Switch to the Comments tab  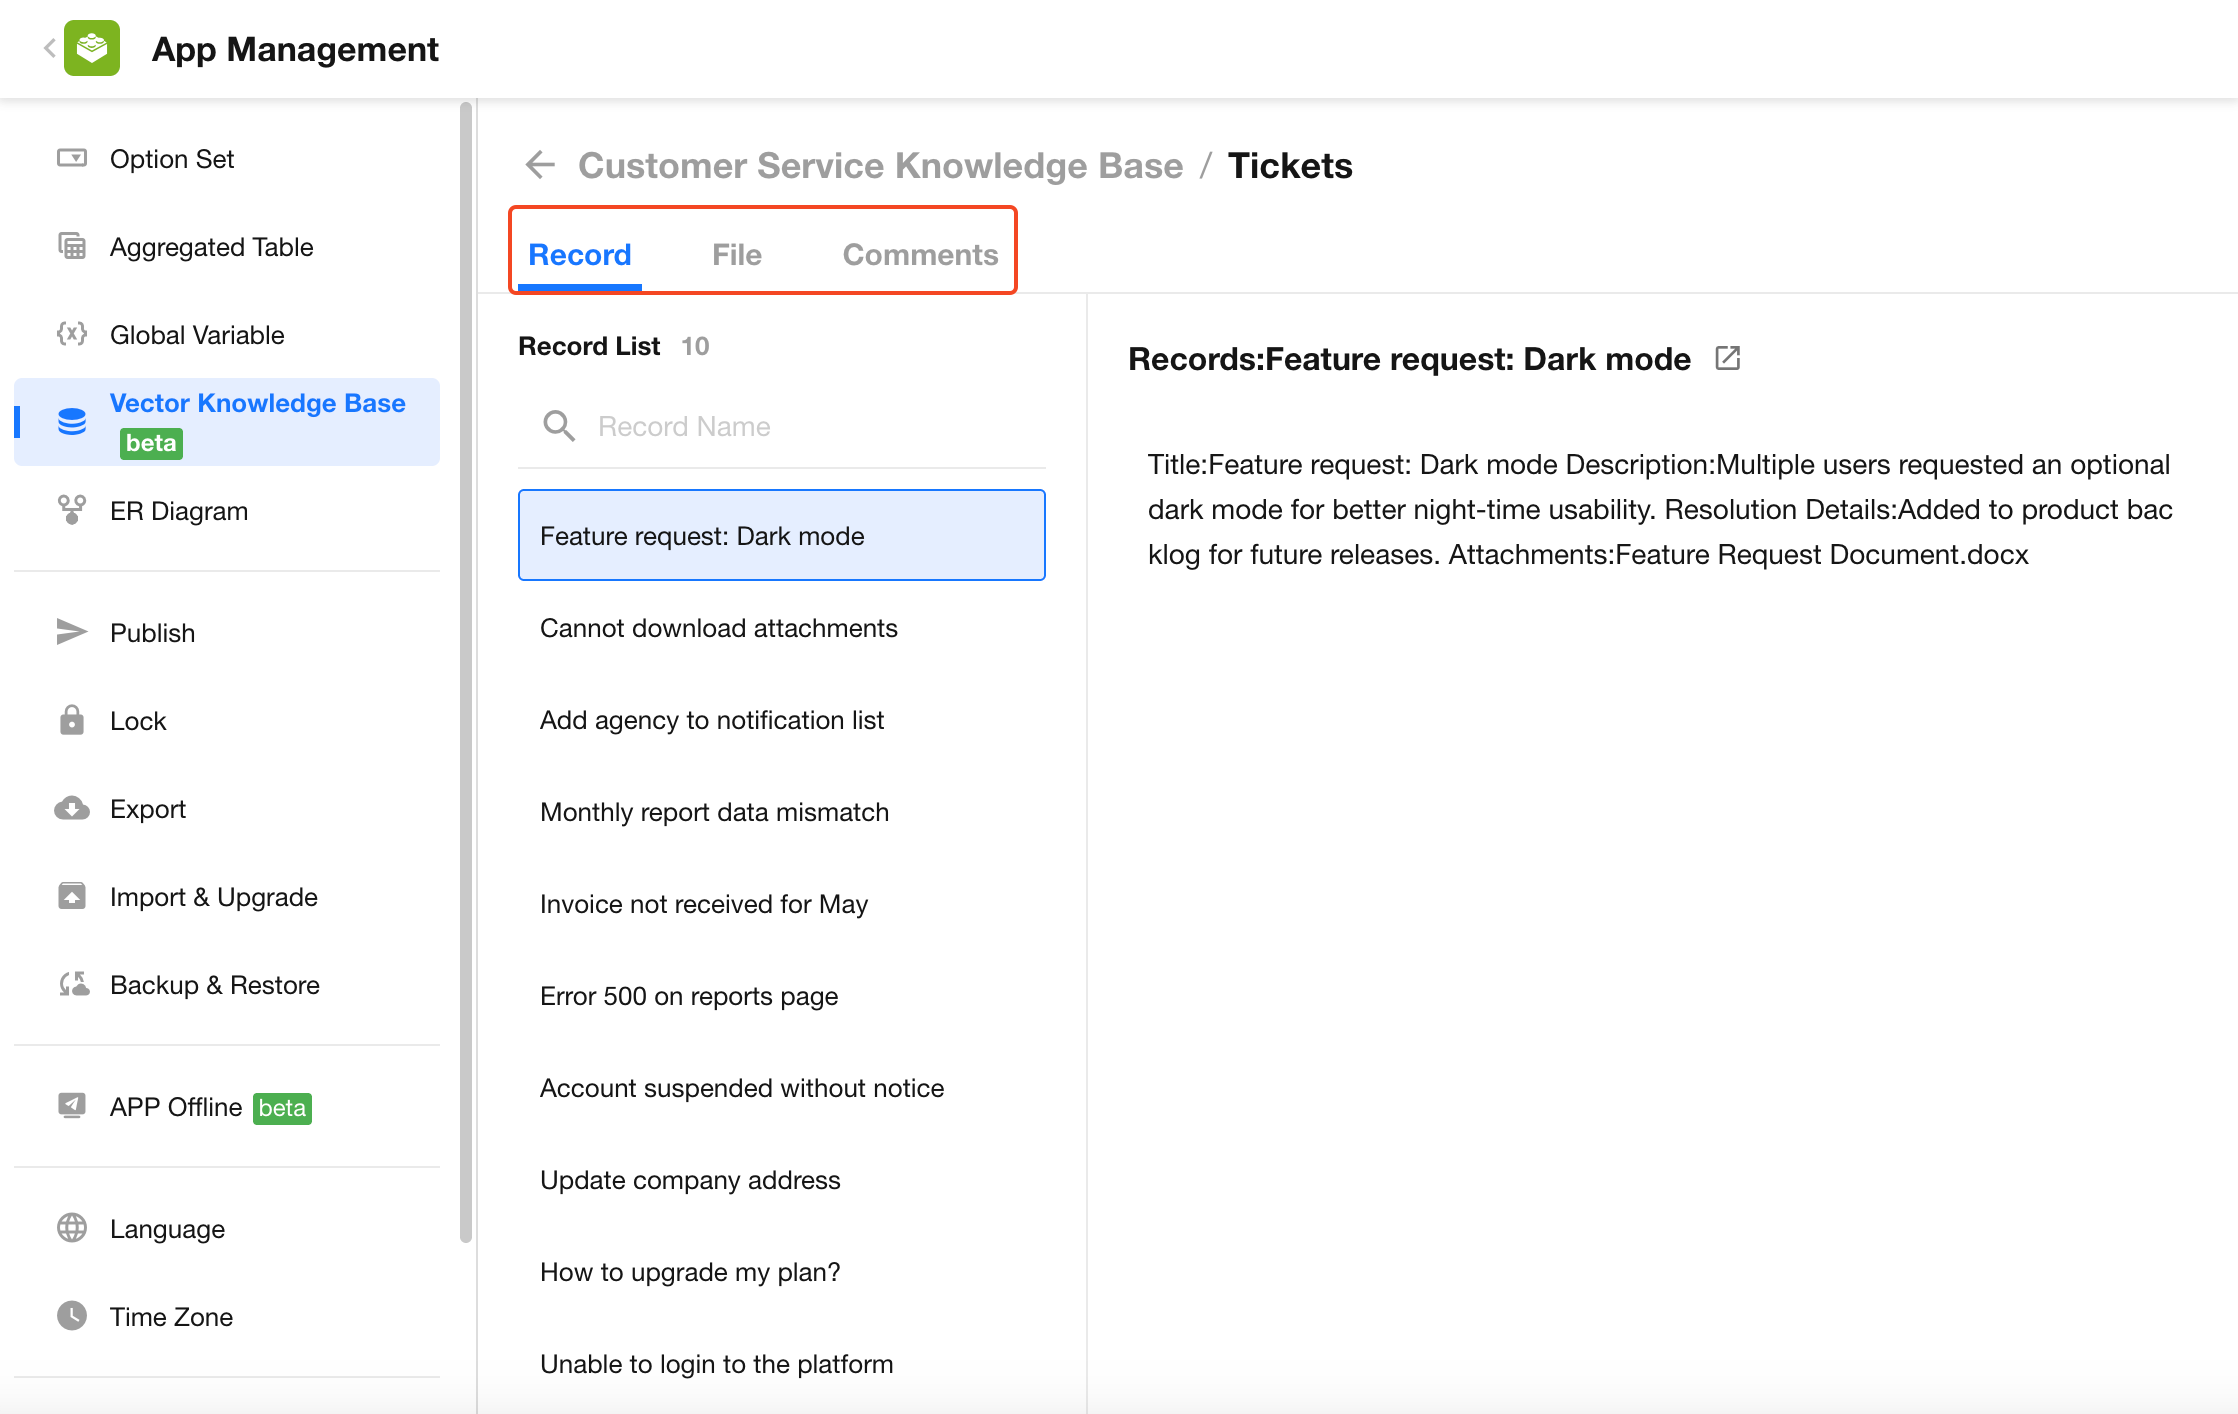(920, 255)
